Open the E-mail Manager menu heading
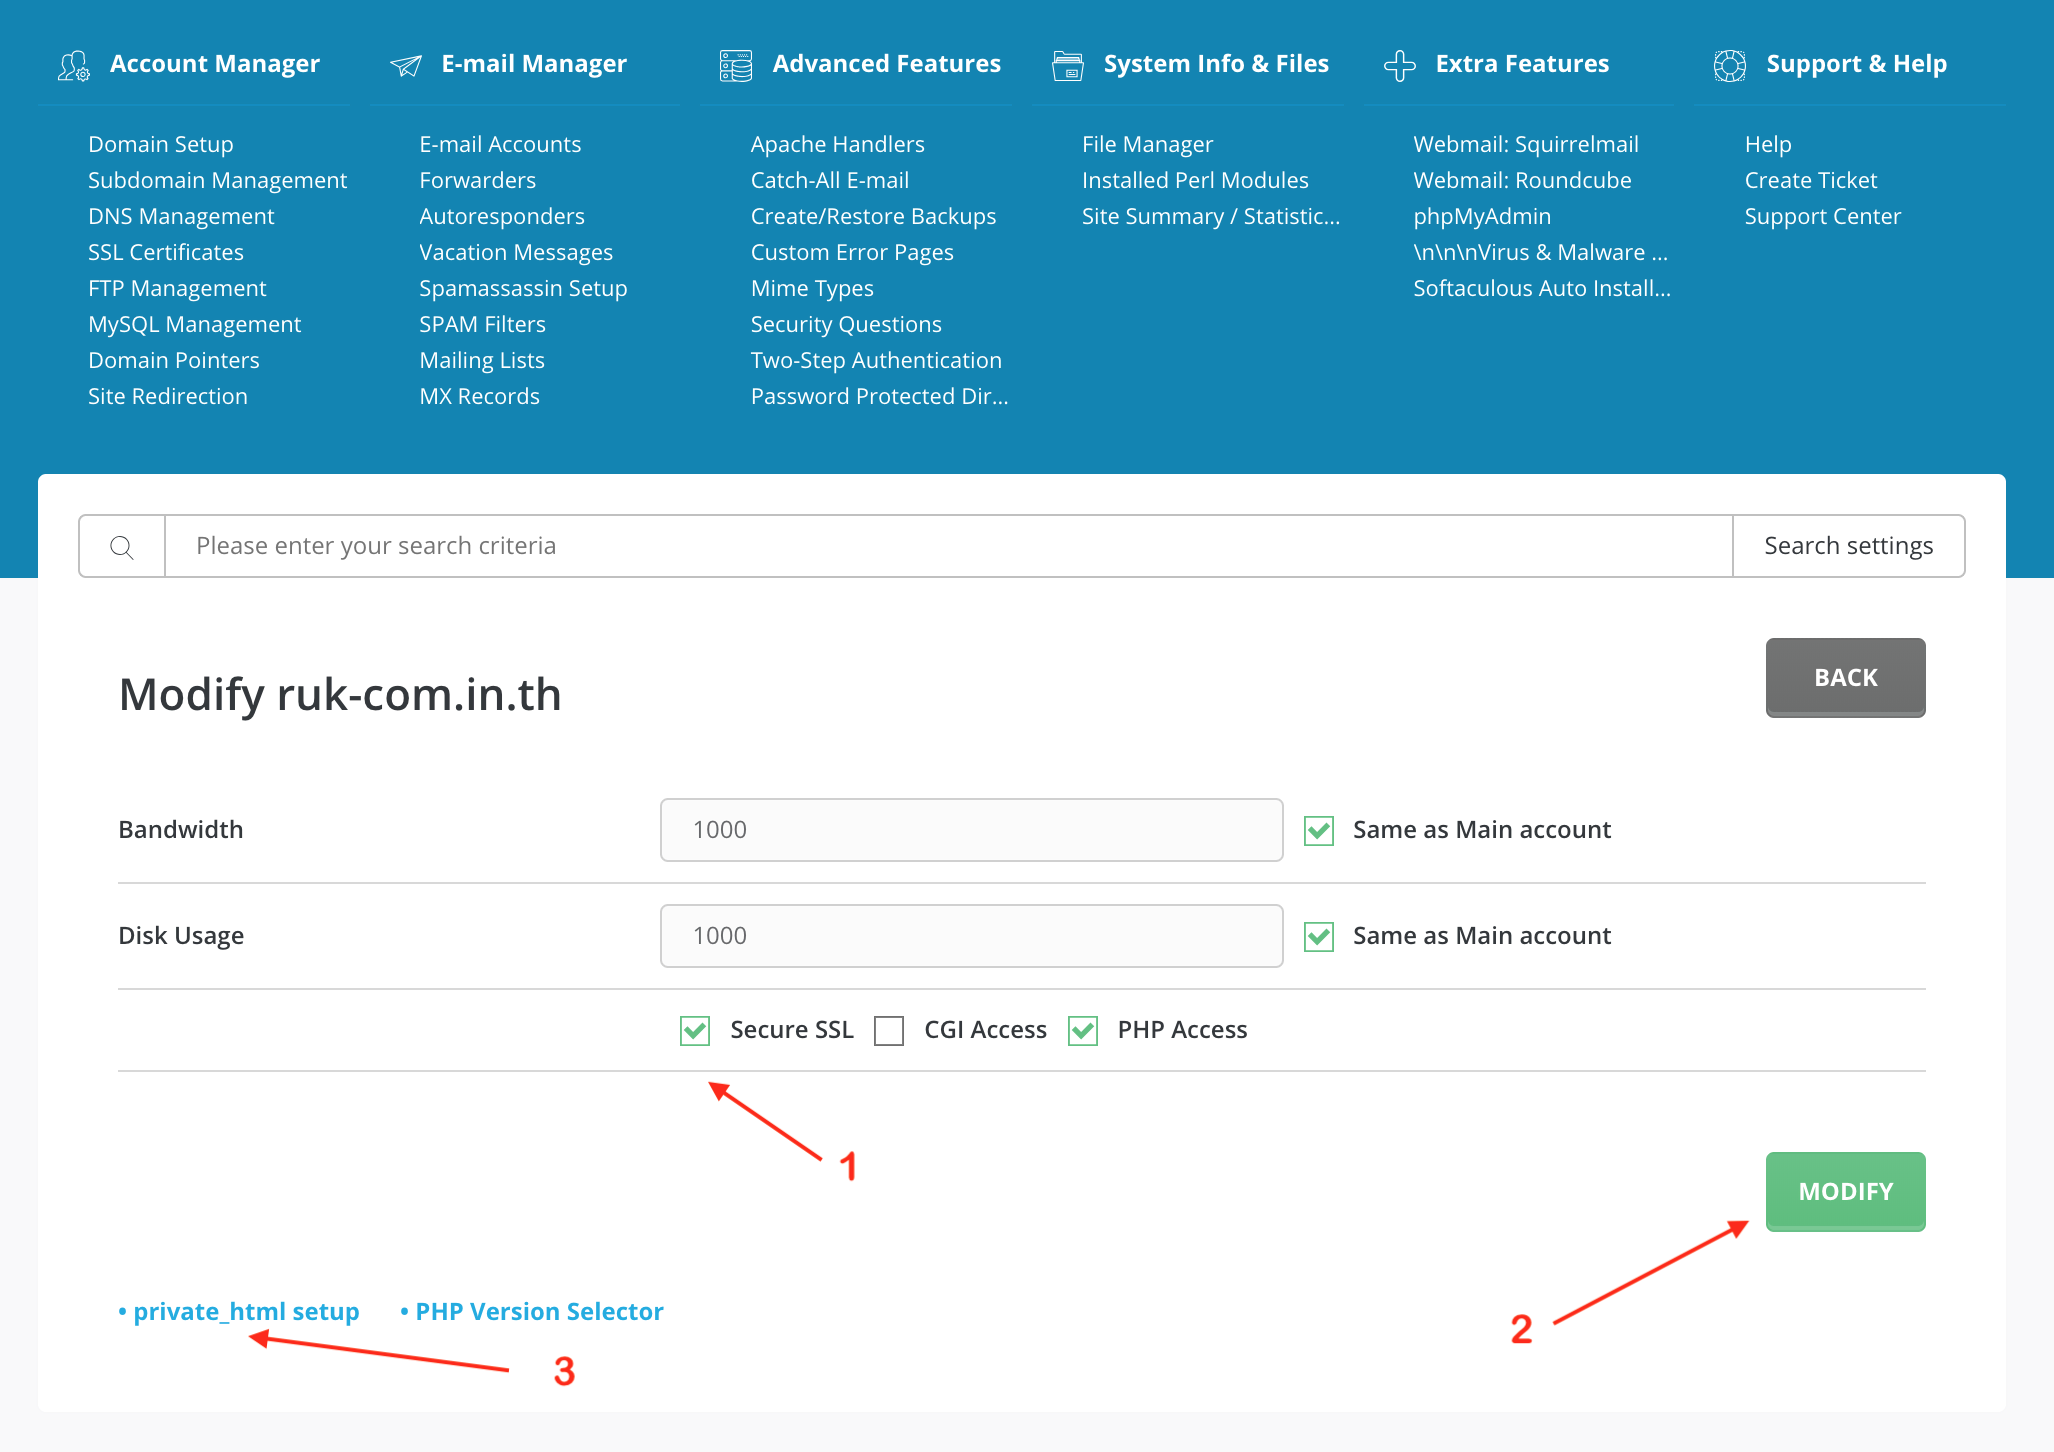The width and height of the screenshot is (2054, 1452). click(534, 64)
